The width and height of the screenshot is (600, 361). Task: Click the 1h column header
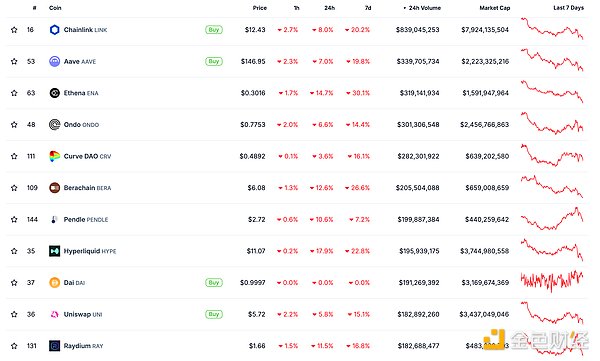coord(297,8)
